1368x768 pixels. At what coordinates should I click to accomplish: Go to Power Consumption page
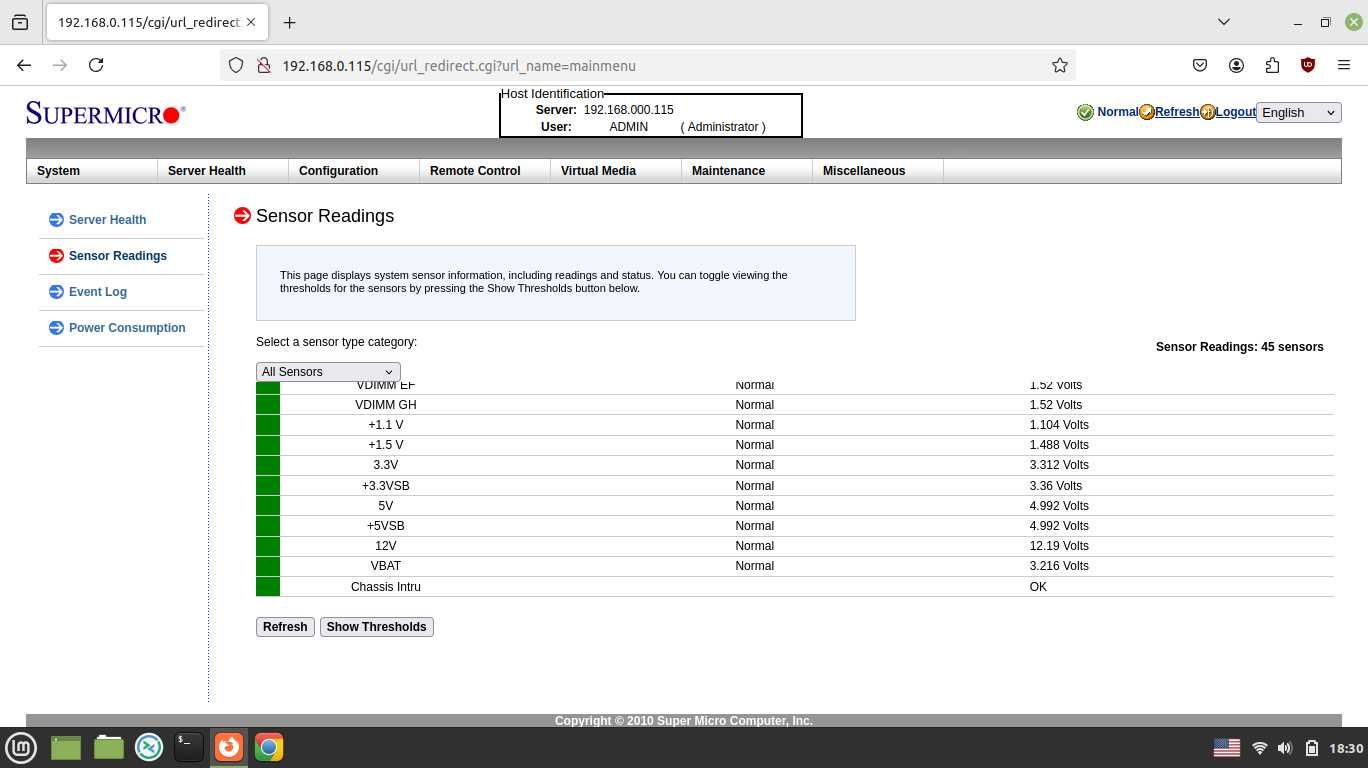tap(127, 328)
